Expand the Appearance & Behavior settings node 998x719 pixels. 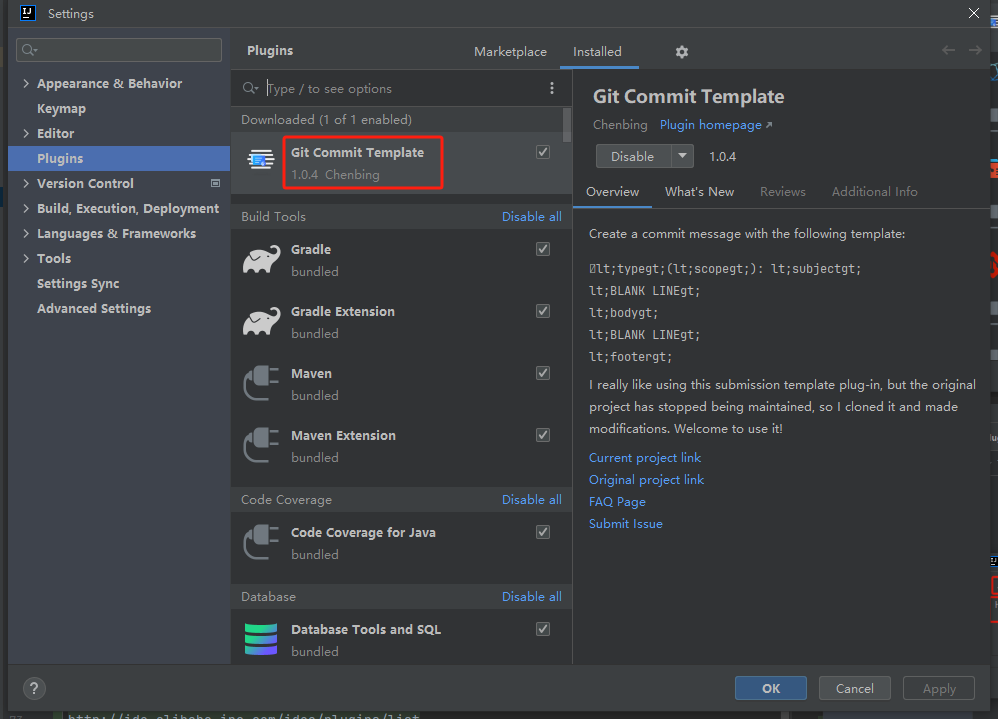tap(26, 84)
